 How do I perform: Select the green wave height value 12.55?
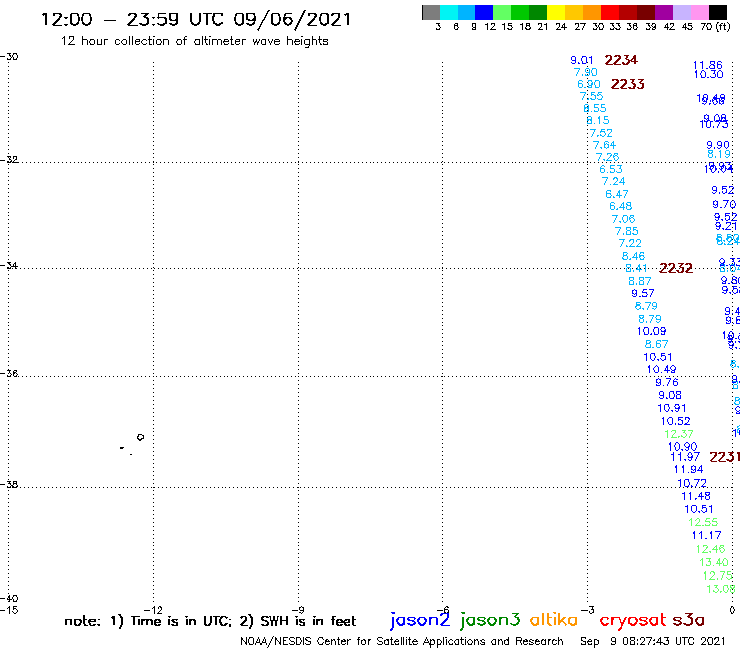[x=703, y=522]
